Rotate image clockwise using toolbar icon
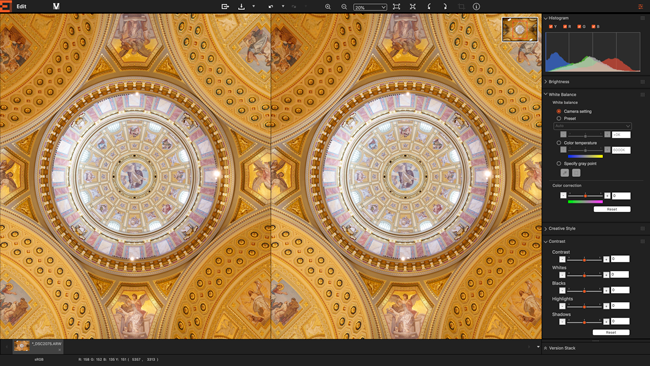 pyautogui.click(x=445, y=7)
